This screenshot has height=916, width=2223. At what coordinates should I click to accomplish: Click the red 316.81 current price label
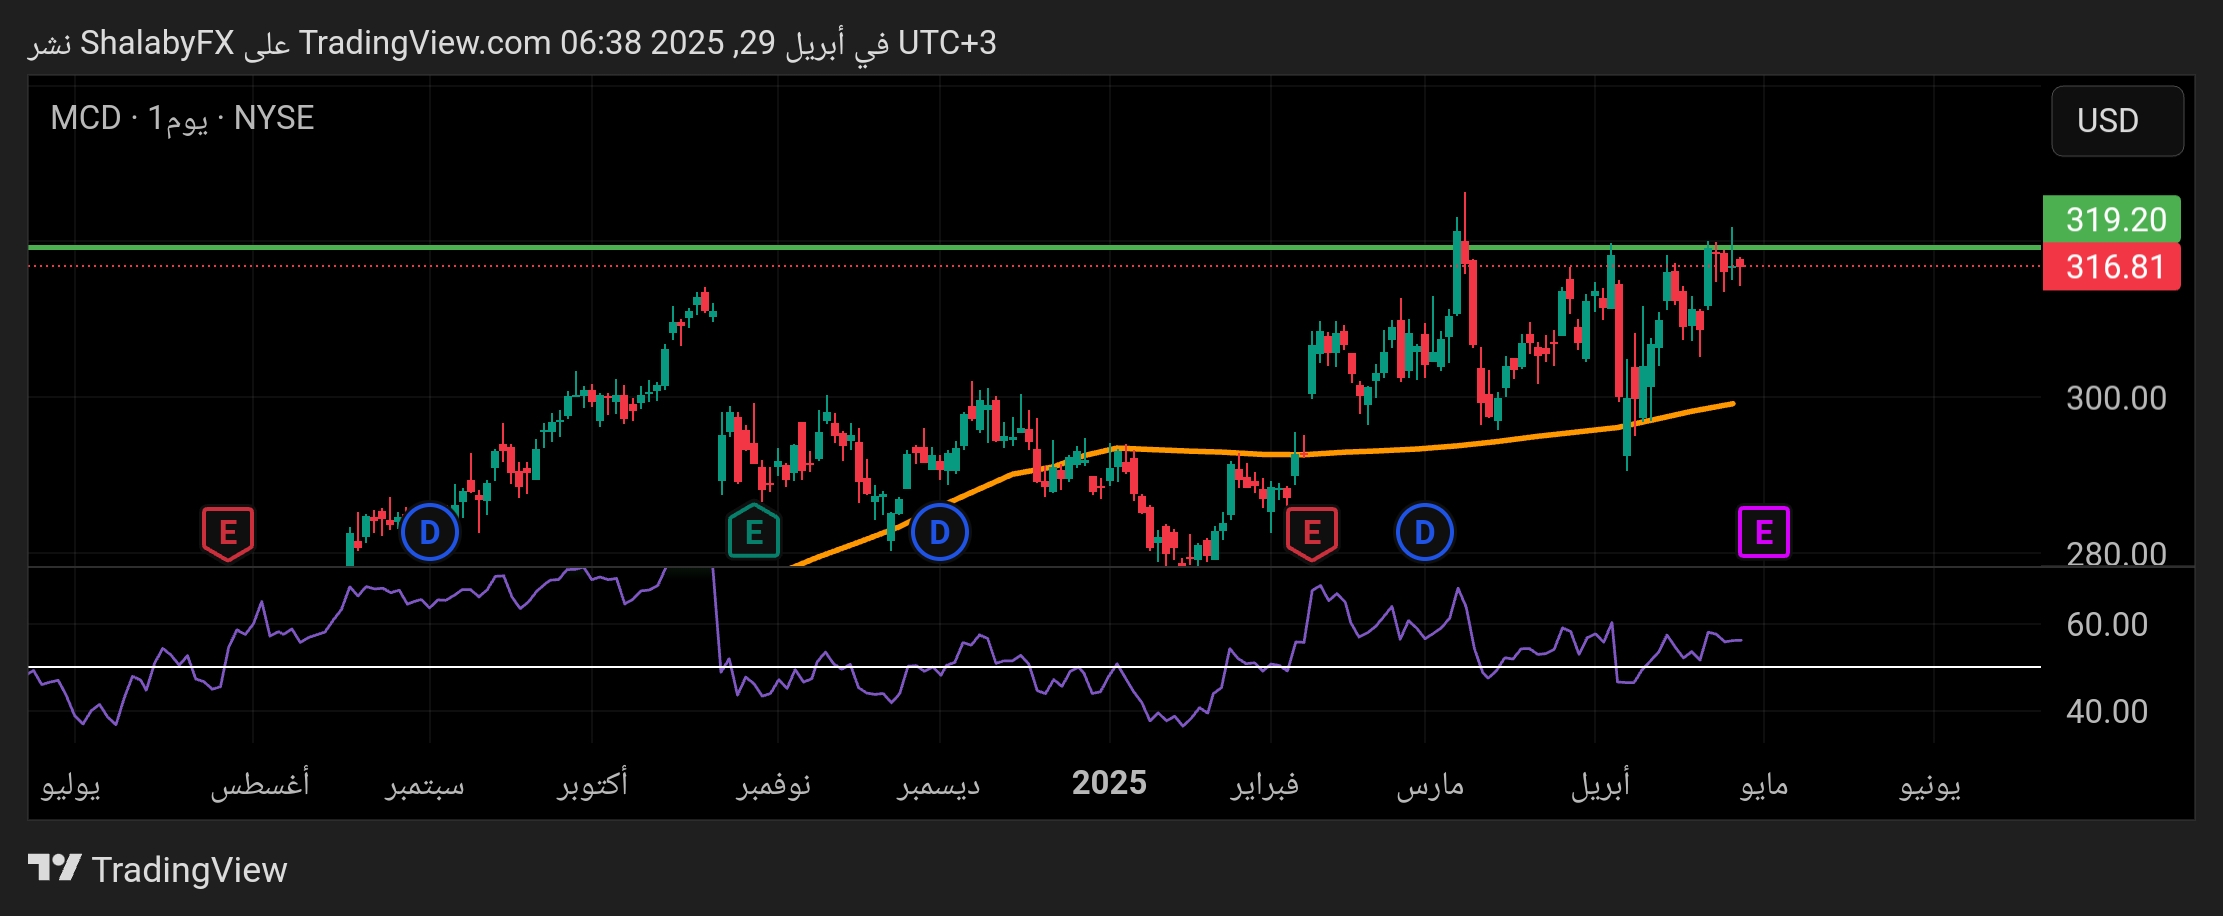click(2111, 267)
